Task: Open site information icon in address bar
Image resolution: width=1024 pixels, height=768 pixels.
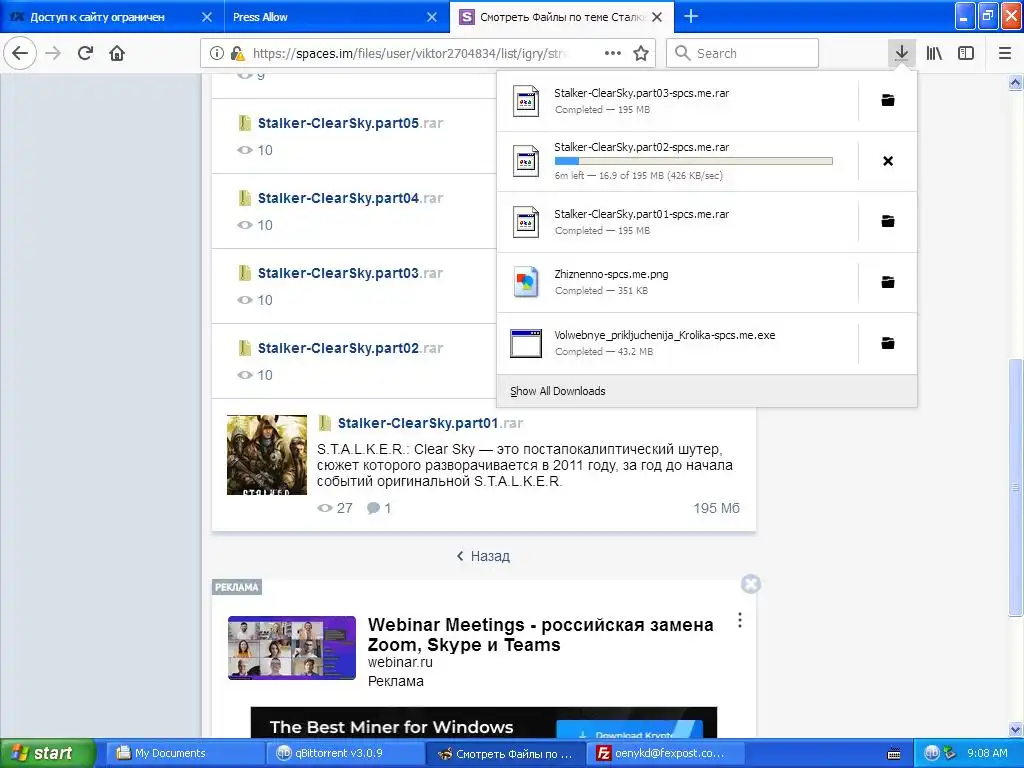Action: point(216,53)
